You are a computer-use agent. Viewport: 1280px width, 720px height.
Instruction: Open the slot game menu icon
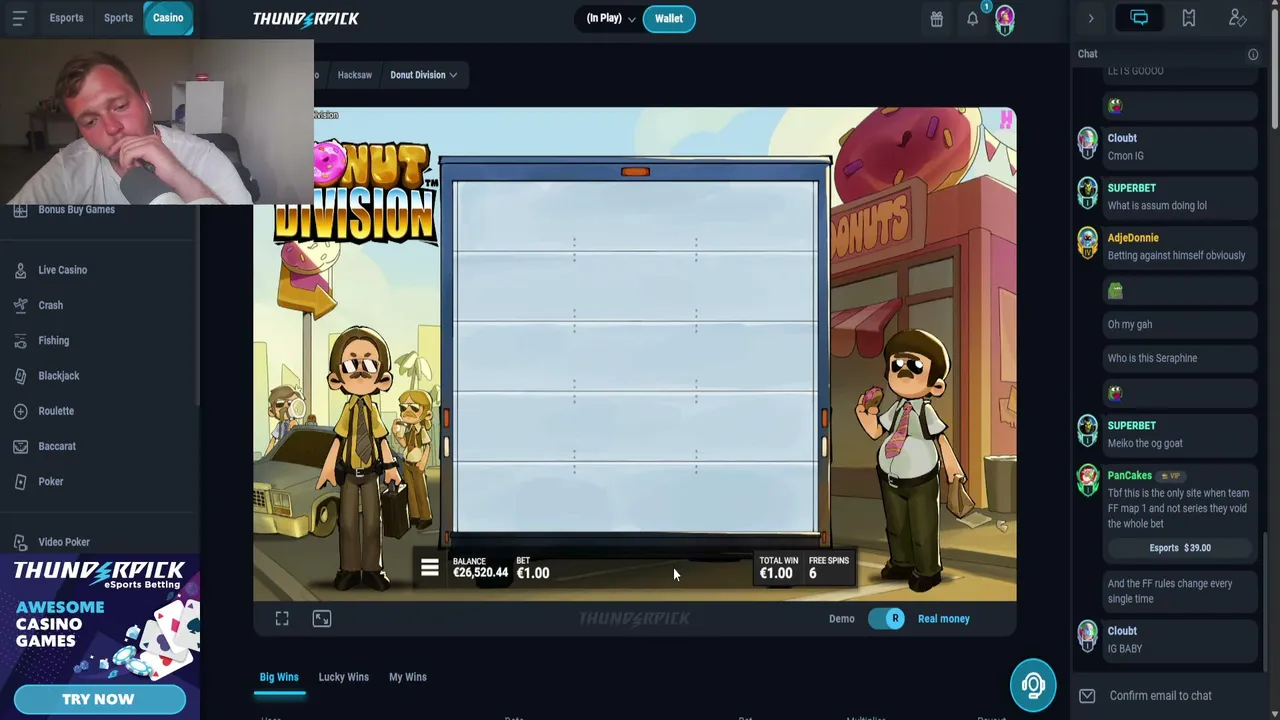[430, 568]
